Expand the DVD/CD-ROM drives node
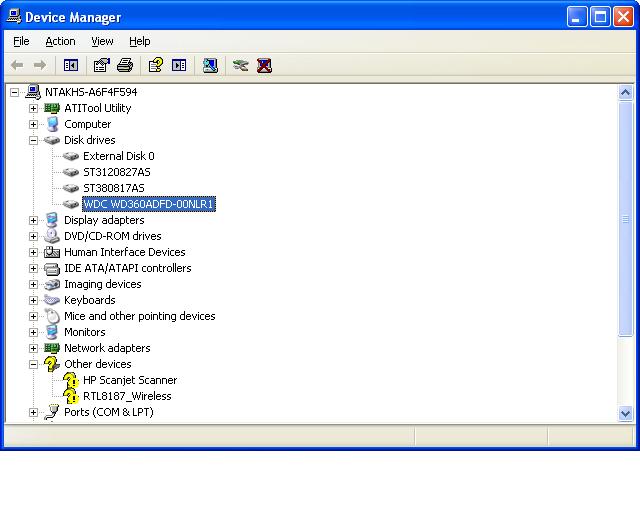Screen dimensions: 640x512 pos(33,236)
